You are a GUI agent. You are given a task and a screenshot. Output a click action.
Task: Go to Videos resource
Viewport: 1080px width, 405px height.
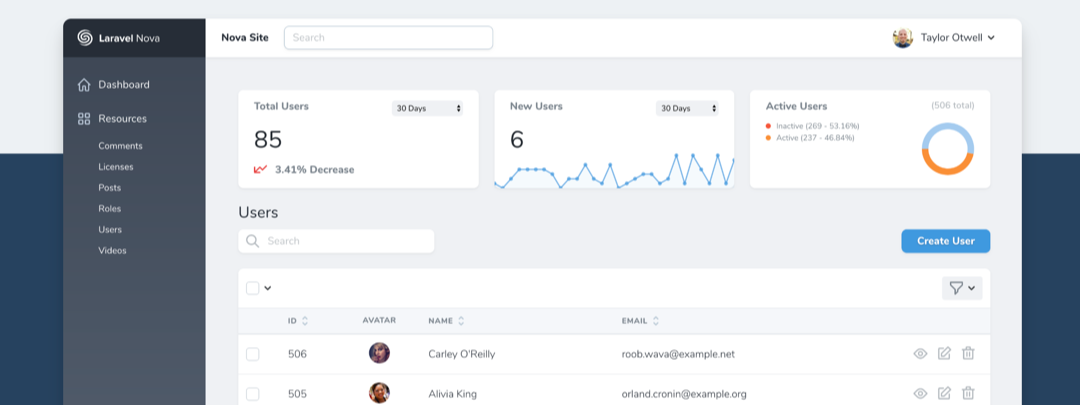(x=112, y=251)
